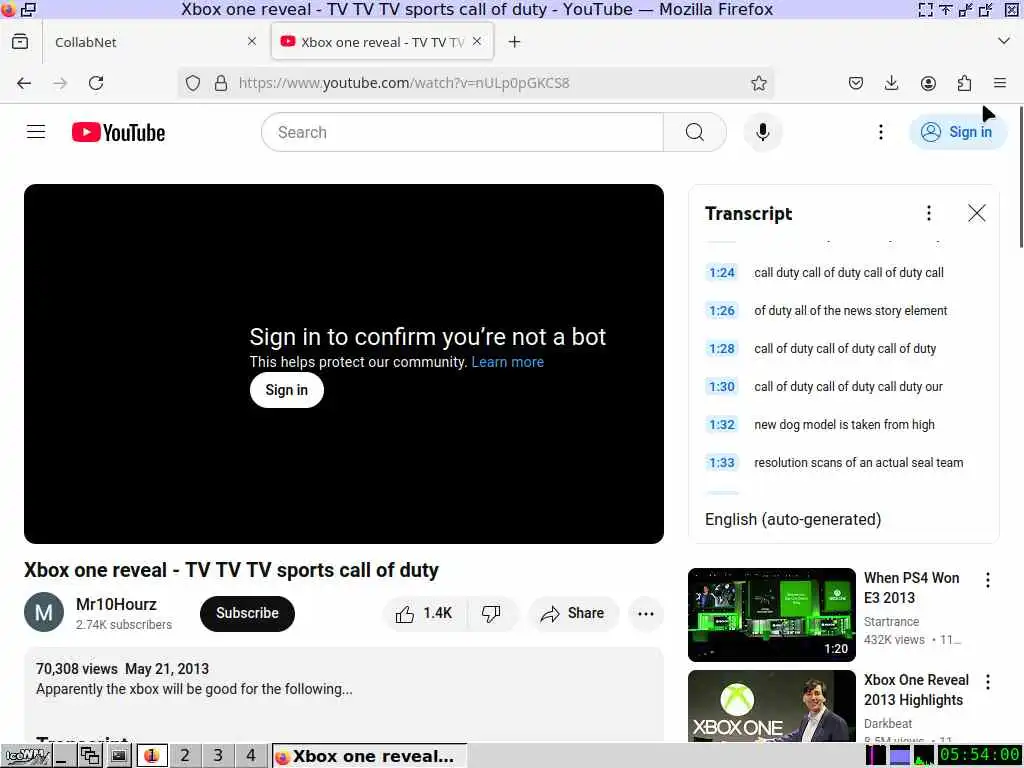Screen dimensions: 1024x768
Task: Go to YouTube home via logo
Action: click(118, 132)
